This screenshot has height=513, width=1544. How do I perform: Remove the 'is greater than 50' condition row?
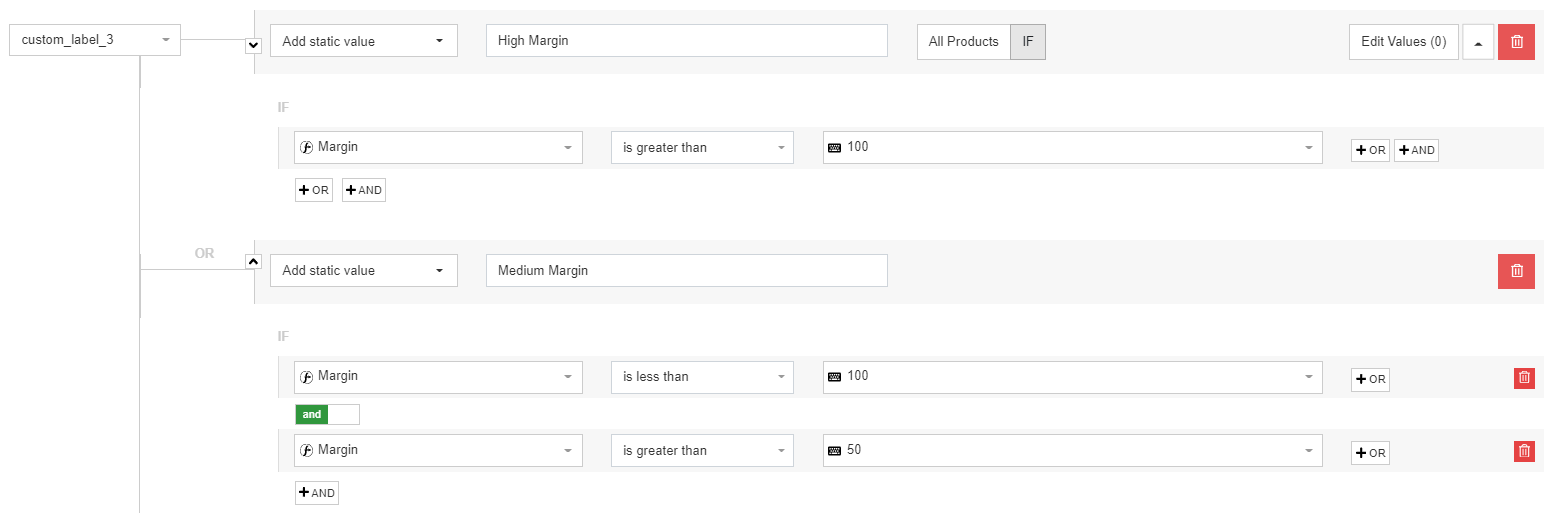(x=1524, y=451)
